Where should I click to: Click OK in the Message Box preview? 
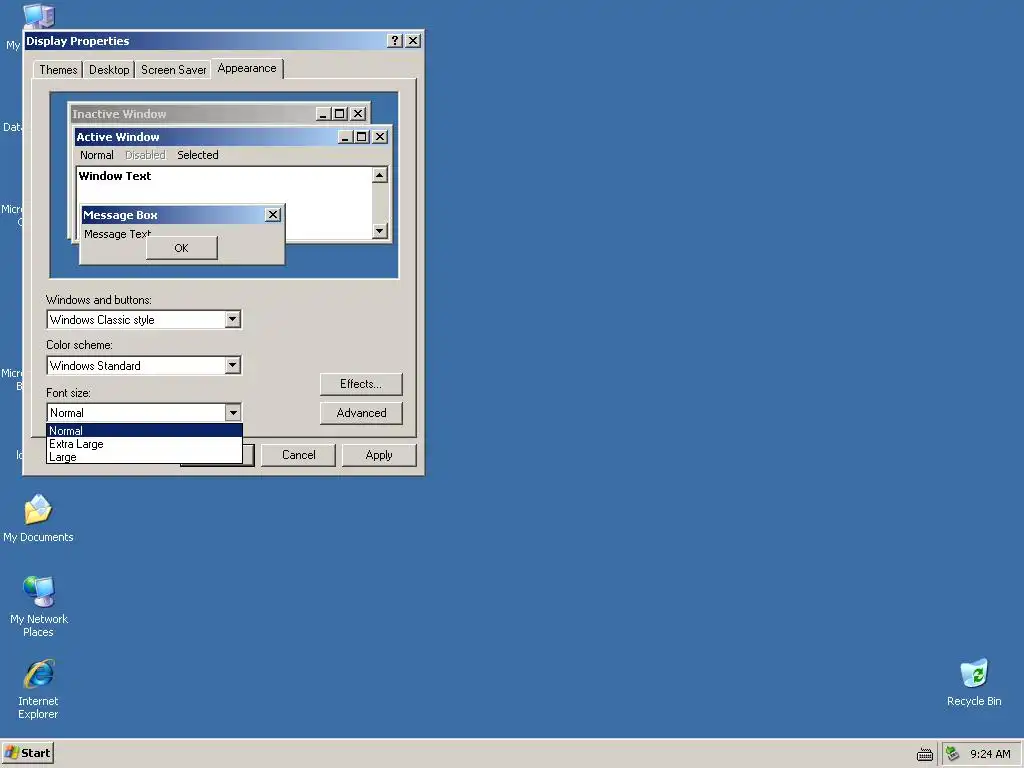[182, 248]
